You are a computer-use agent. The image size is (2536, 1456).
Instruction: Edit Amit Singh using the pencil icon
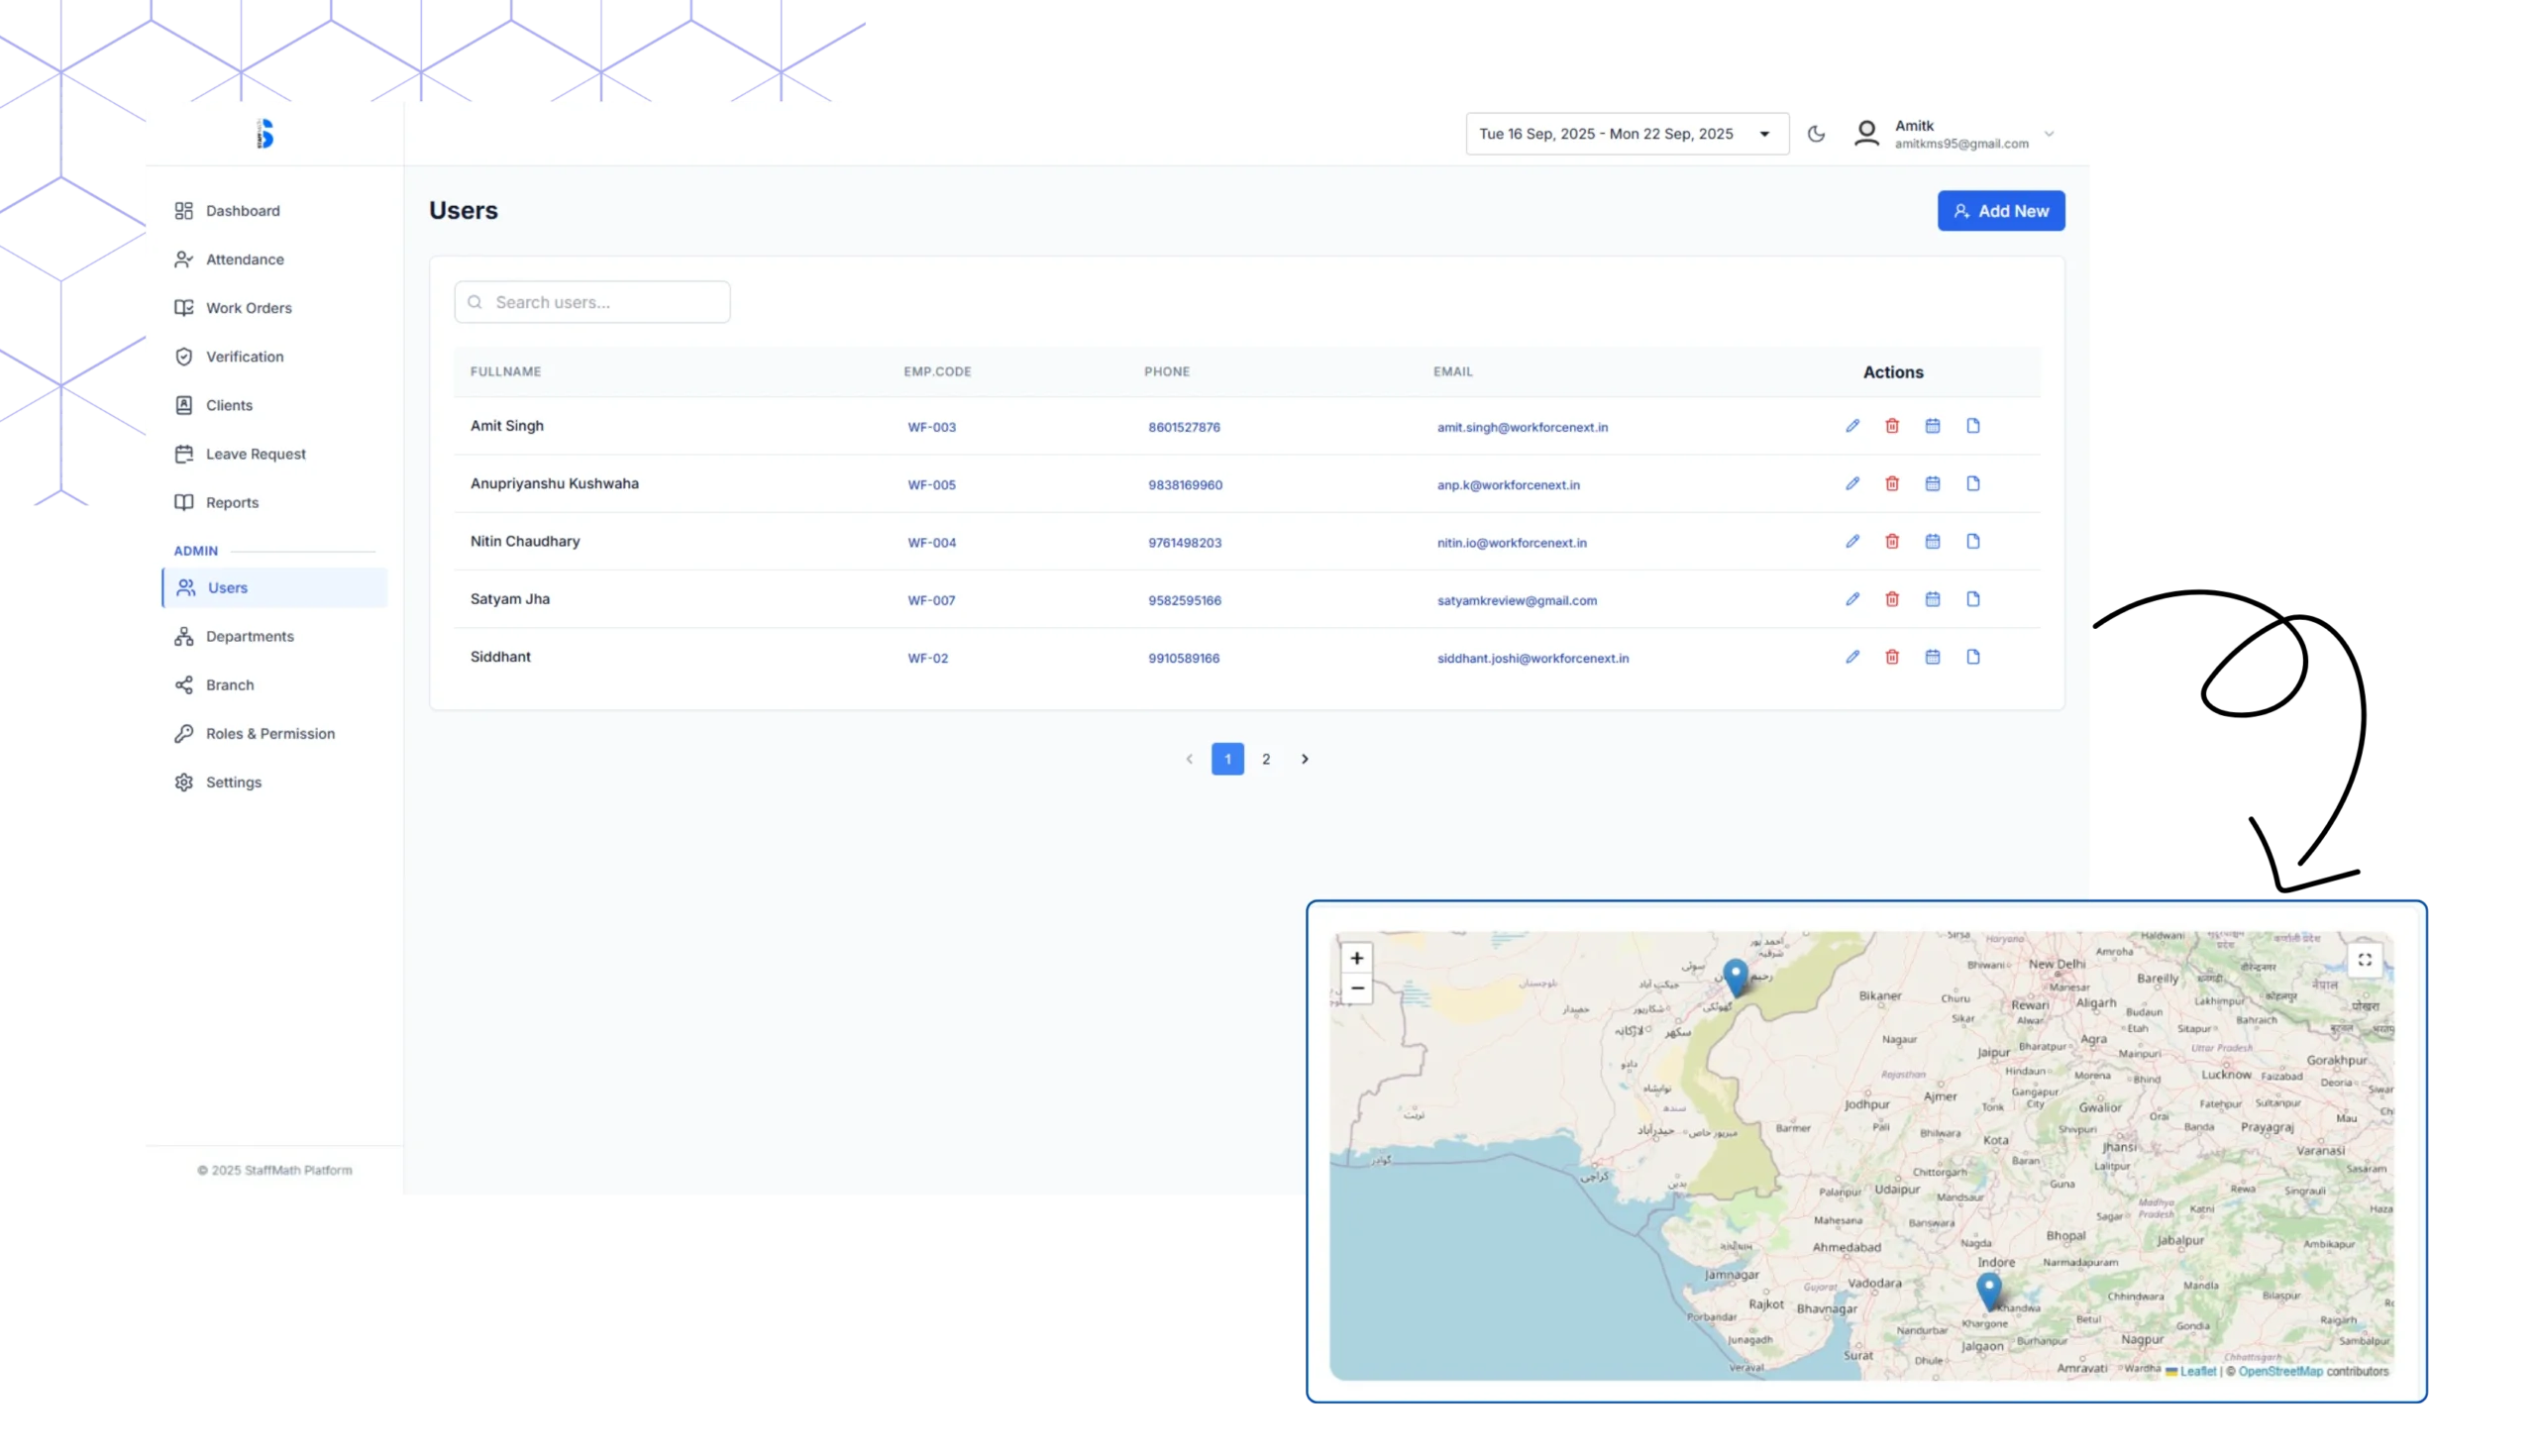coord(1852,426)
